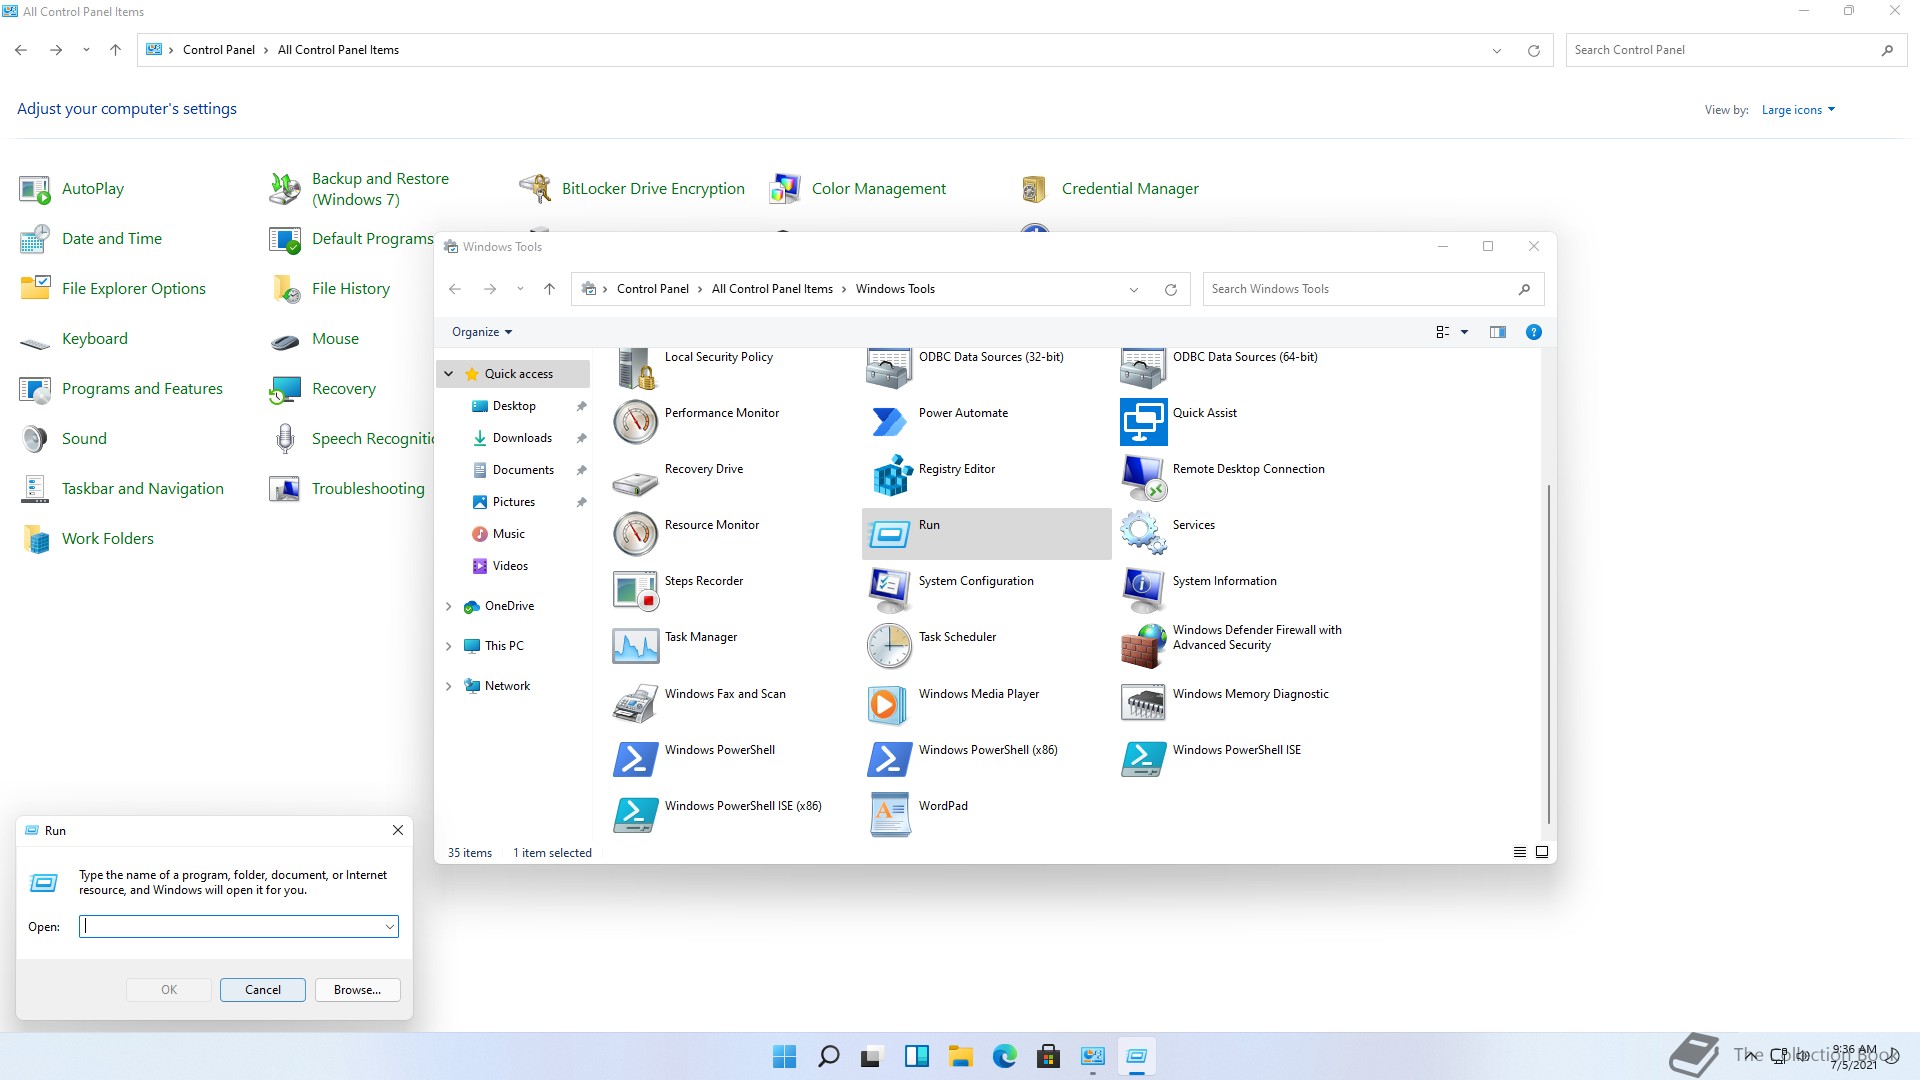Expand the Network tree node
The width and height of the screenshot is (1920, 1080).
449,686
